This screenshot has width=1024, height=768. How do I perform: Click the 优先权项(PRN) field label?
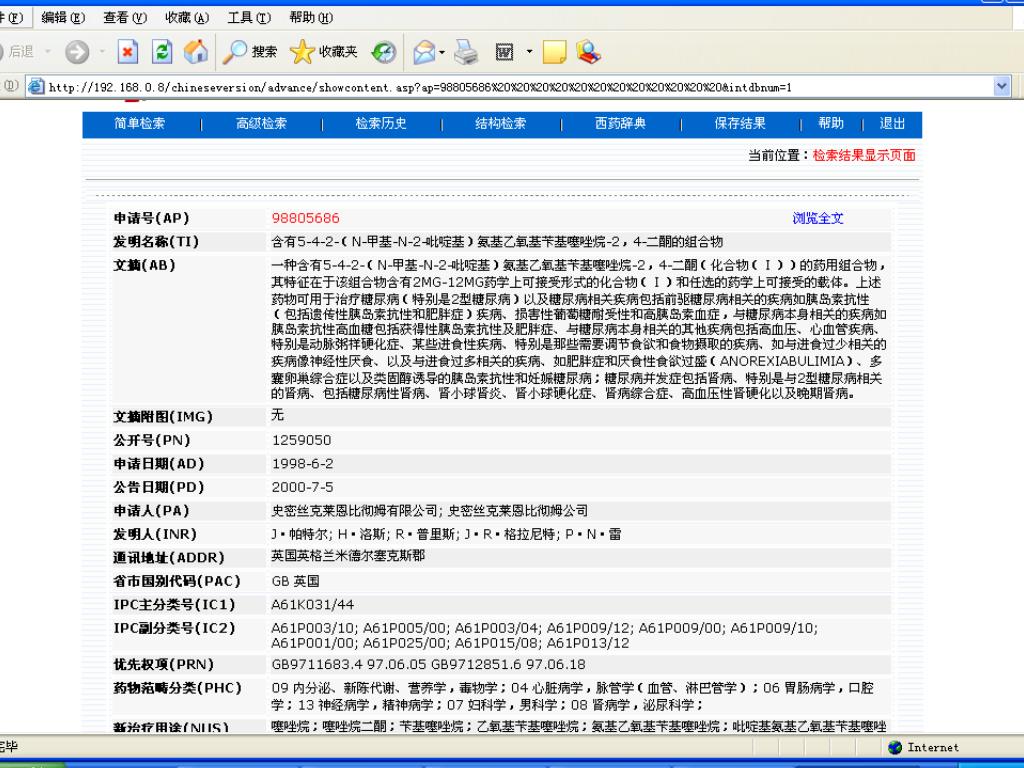tap(164, 665)
